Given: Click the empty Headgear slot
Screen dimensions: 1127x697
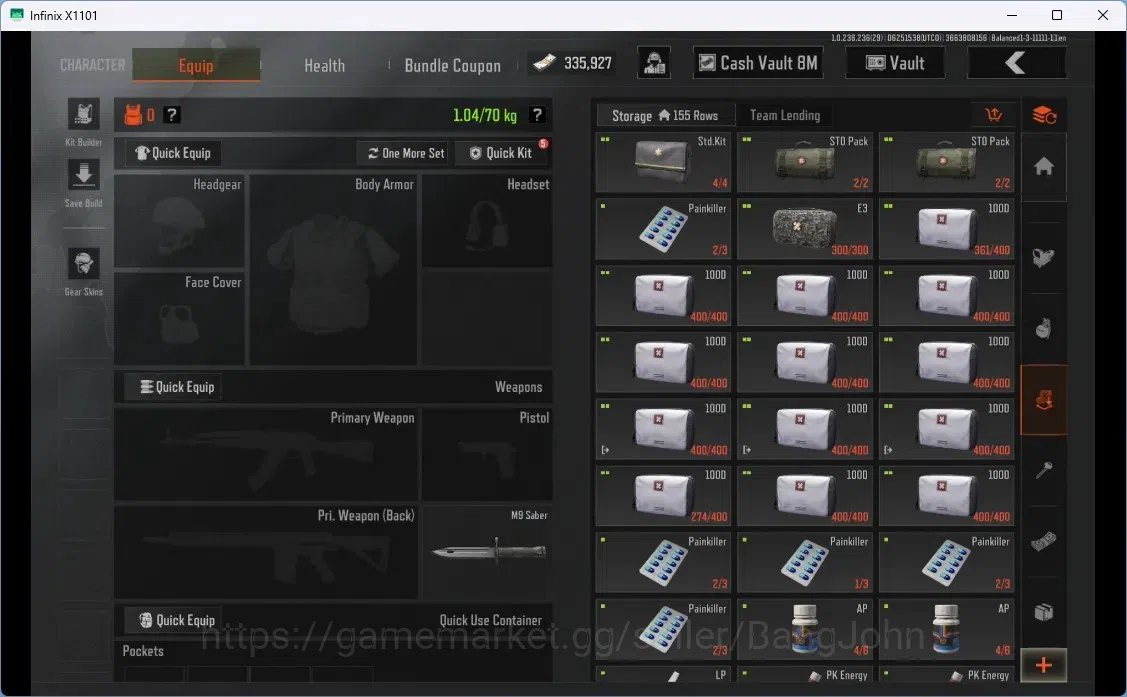Looking at the screenshot, I should click(x=180, y=221).
